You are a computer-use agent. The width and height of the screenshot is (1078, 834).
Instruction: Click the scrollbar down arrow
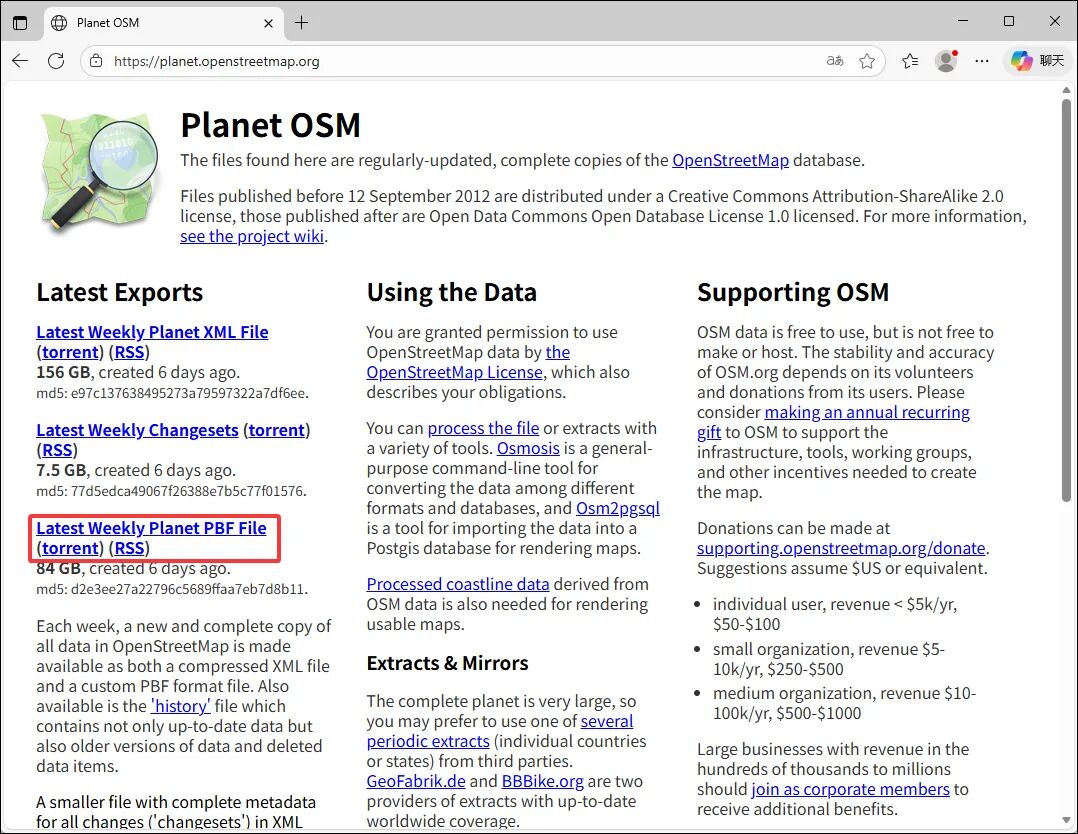(x=1066, y=821)
